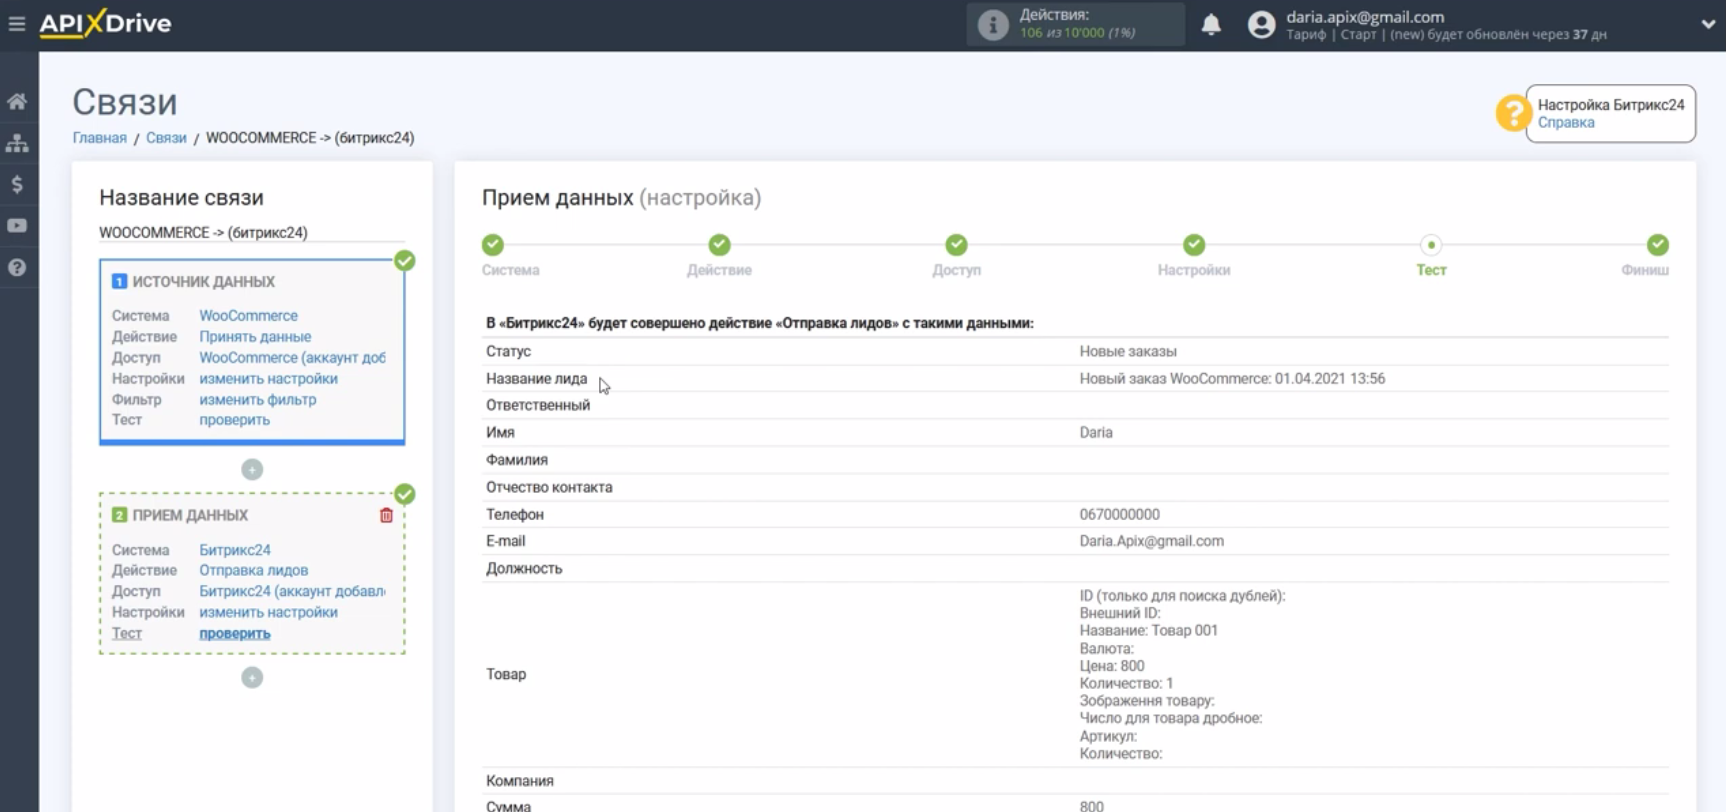This screenshot has height=812, width=1726.
Task: Open the connections sitemap sidebar icon
Action: (x=17, y=143)
